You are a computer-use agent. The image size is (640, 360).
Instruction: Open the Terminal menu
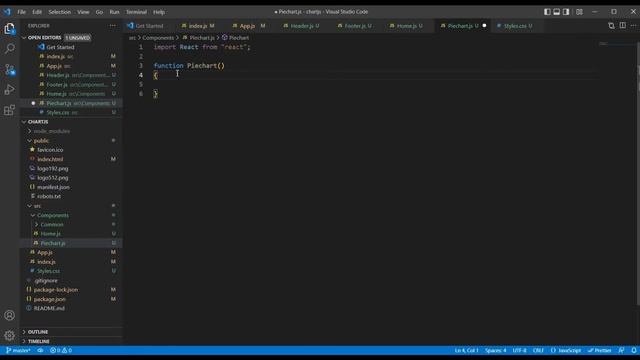pyautogui.click(x=136, y=12)
